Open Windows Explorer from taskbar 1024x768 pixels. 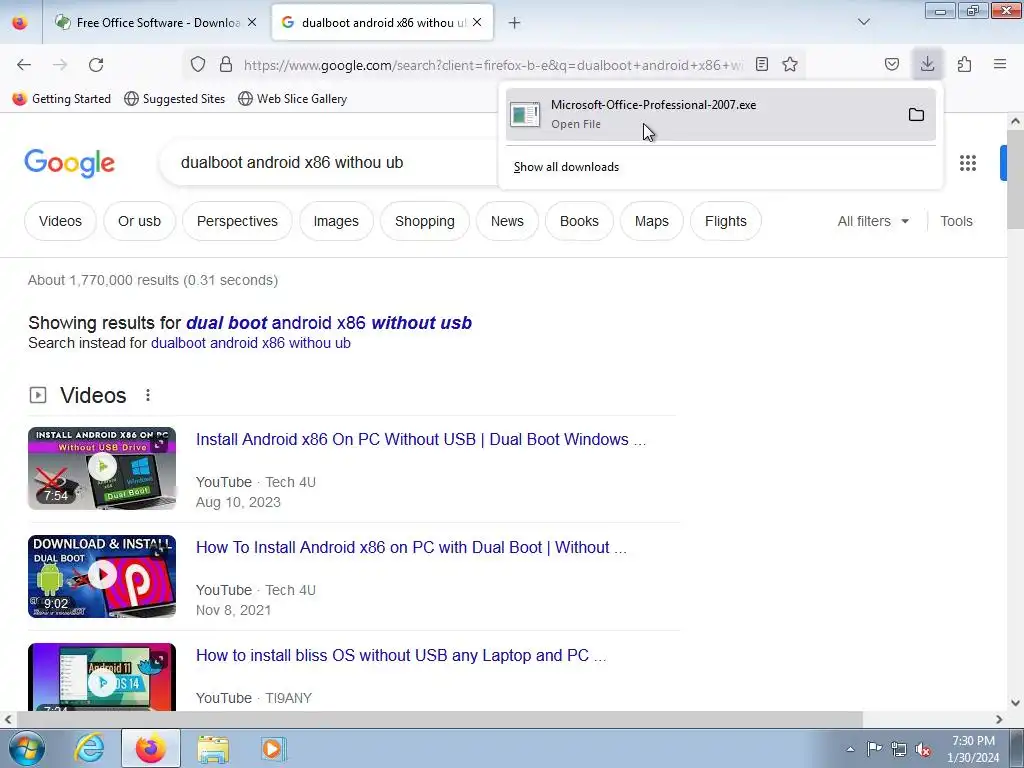[213, 749]
